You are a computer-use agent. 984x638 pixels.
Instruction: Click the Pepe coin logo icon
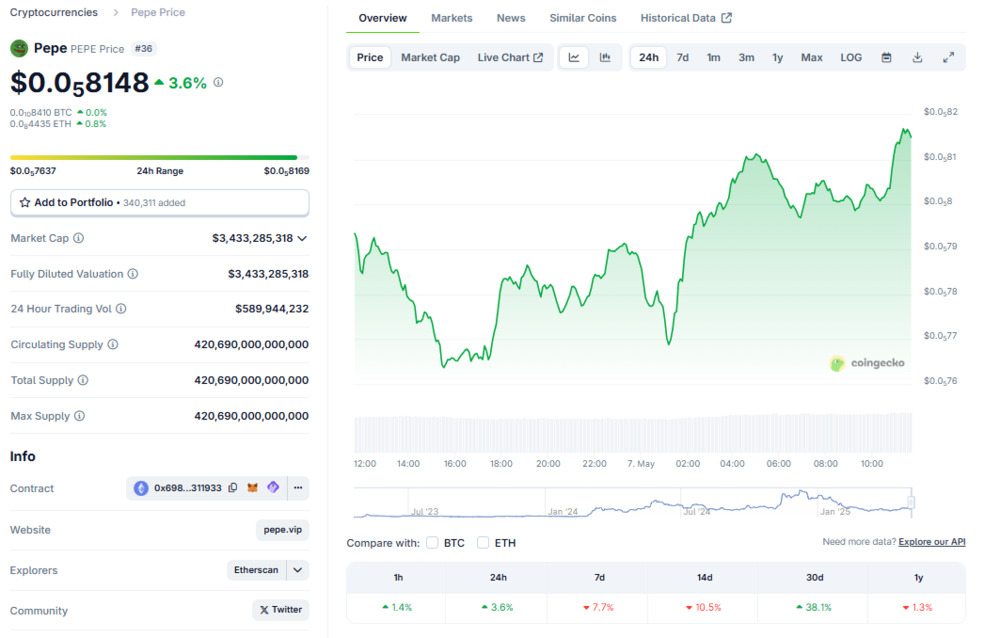(x=19, y=48)
